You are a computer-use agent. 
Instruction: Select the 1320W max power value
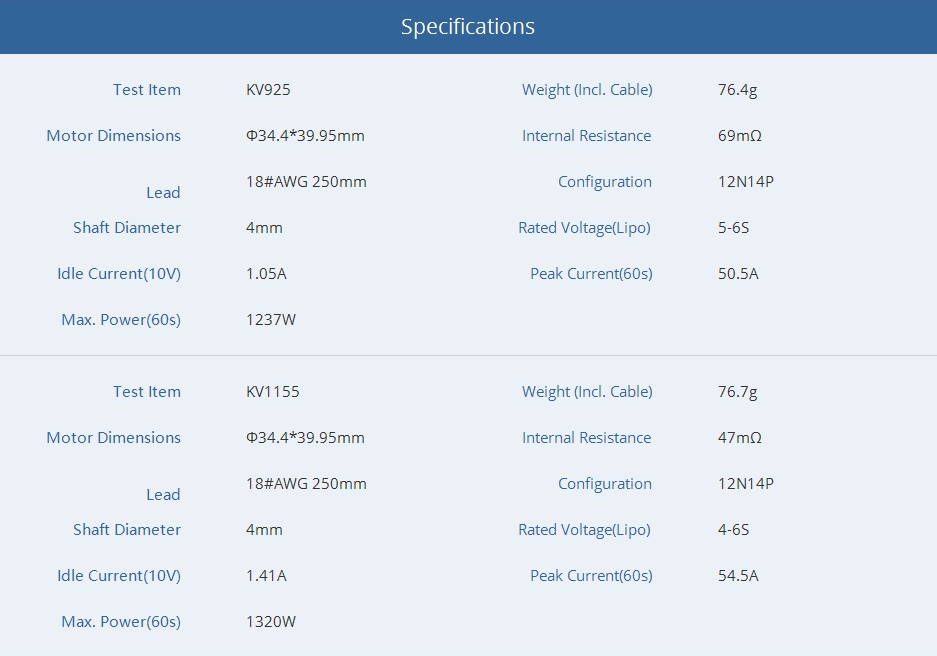271,622
